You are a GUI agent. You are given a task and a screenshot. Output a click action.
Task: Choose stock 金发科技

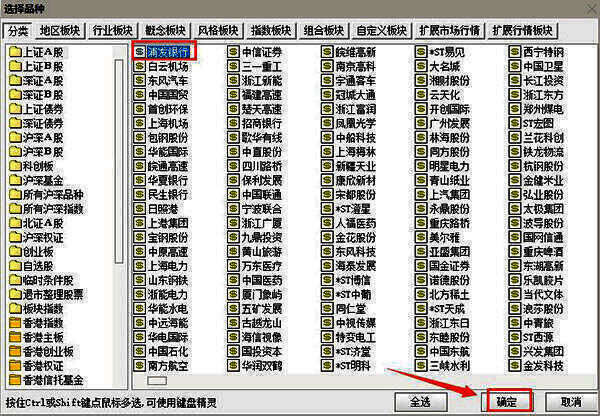click(x=543, y=365)
